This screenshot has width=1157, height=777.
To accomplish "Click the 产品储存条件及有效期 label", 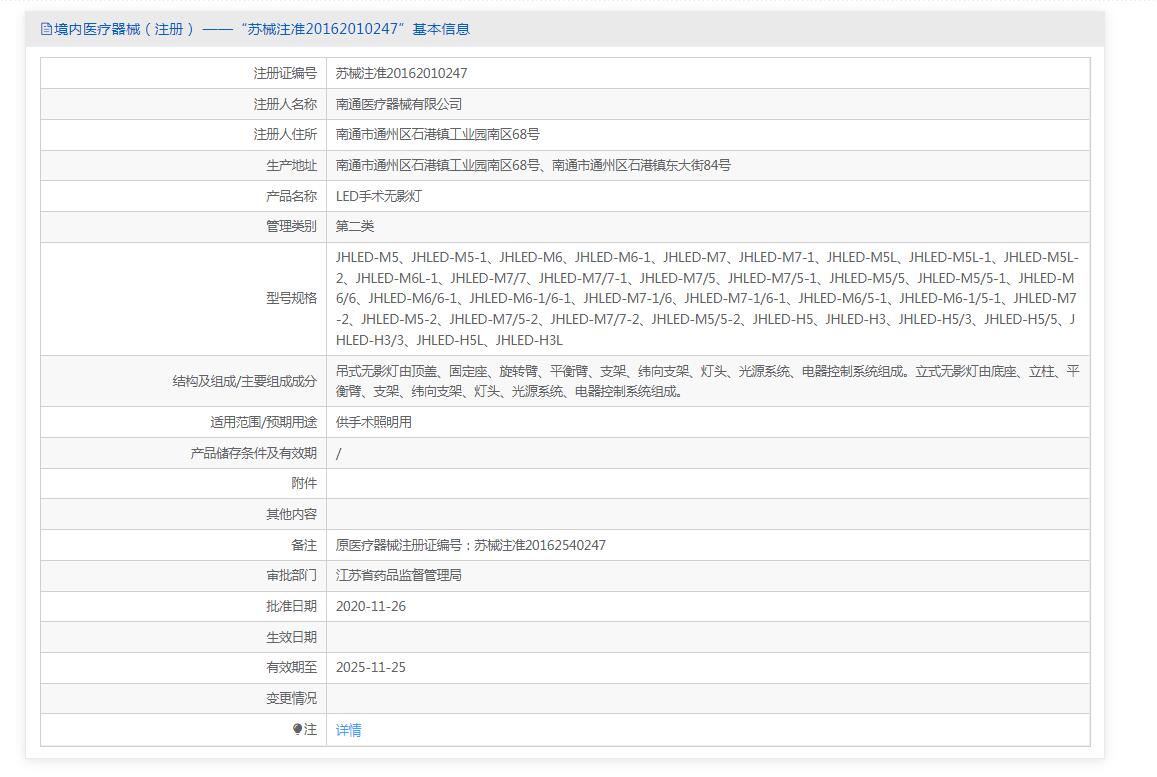I will (x=253, y=453).
